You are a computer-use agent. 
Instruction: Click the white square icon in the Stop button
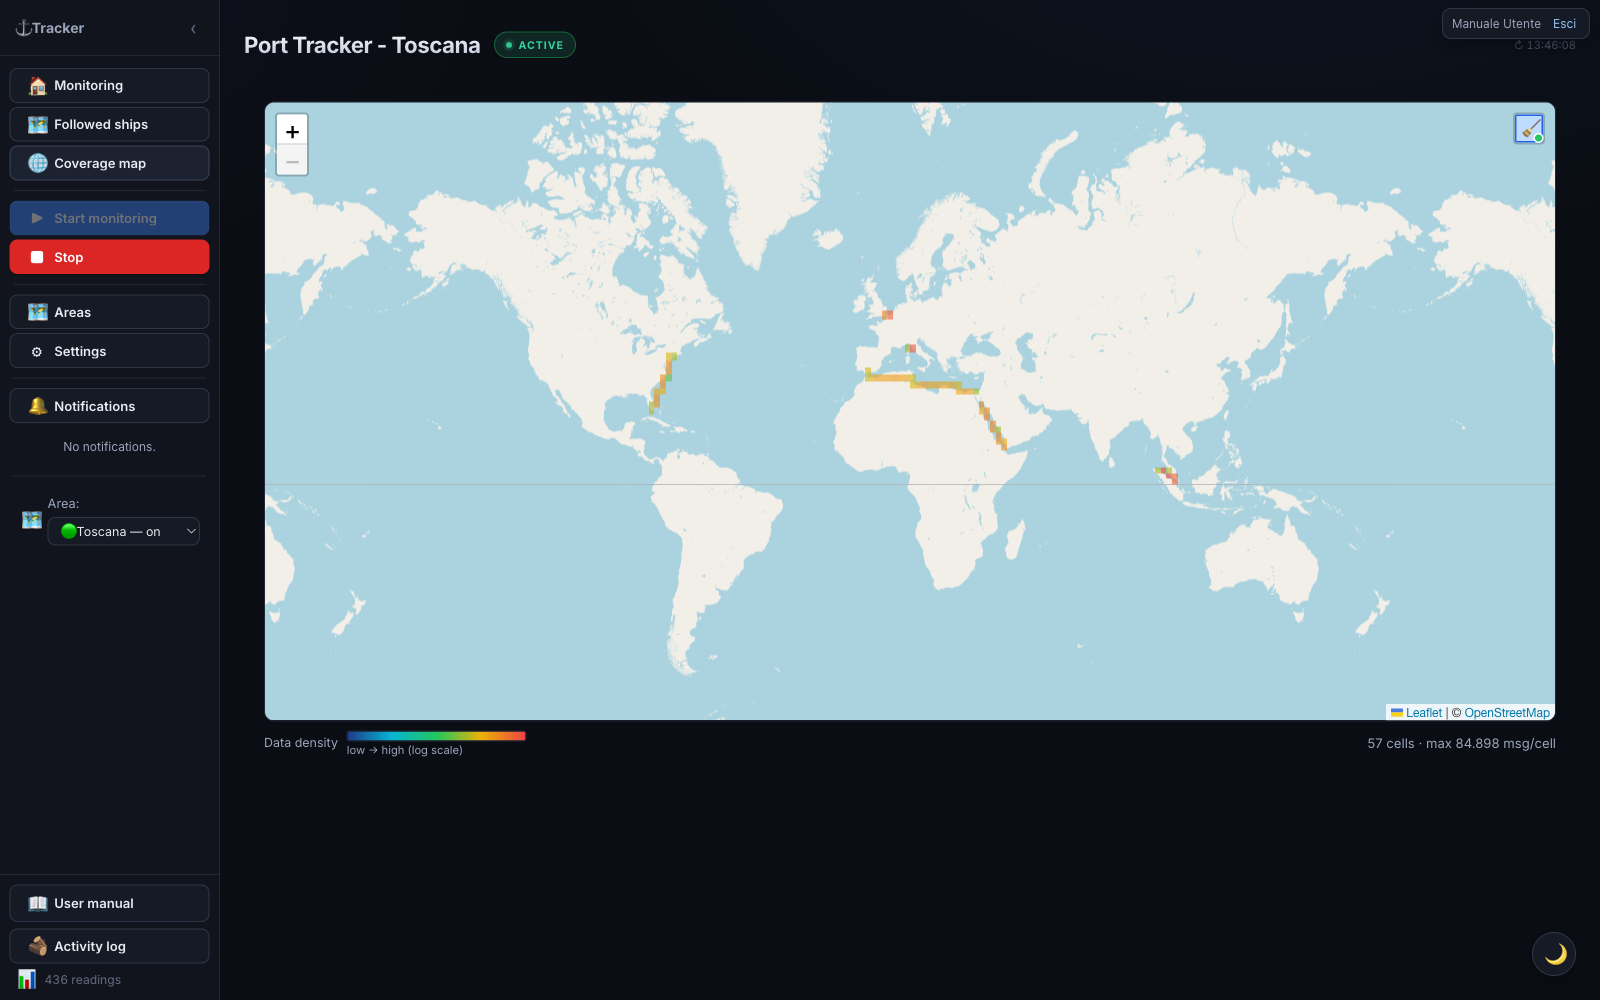tap(37, 257)
